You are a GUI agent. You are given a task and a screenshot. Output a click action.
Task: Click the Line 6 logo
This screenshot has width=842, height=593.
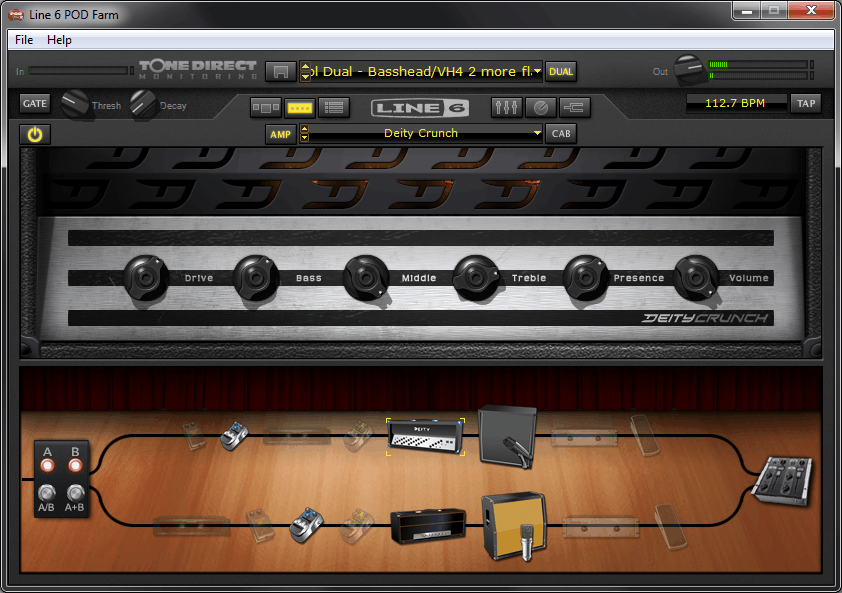click(x=420, y=108)
